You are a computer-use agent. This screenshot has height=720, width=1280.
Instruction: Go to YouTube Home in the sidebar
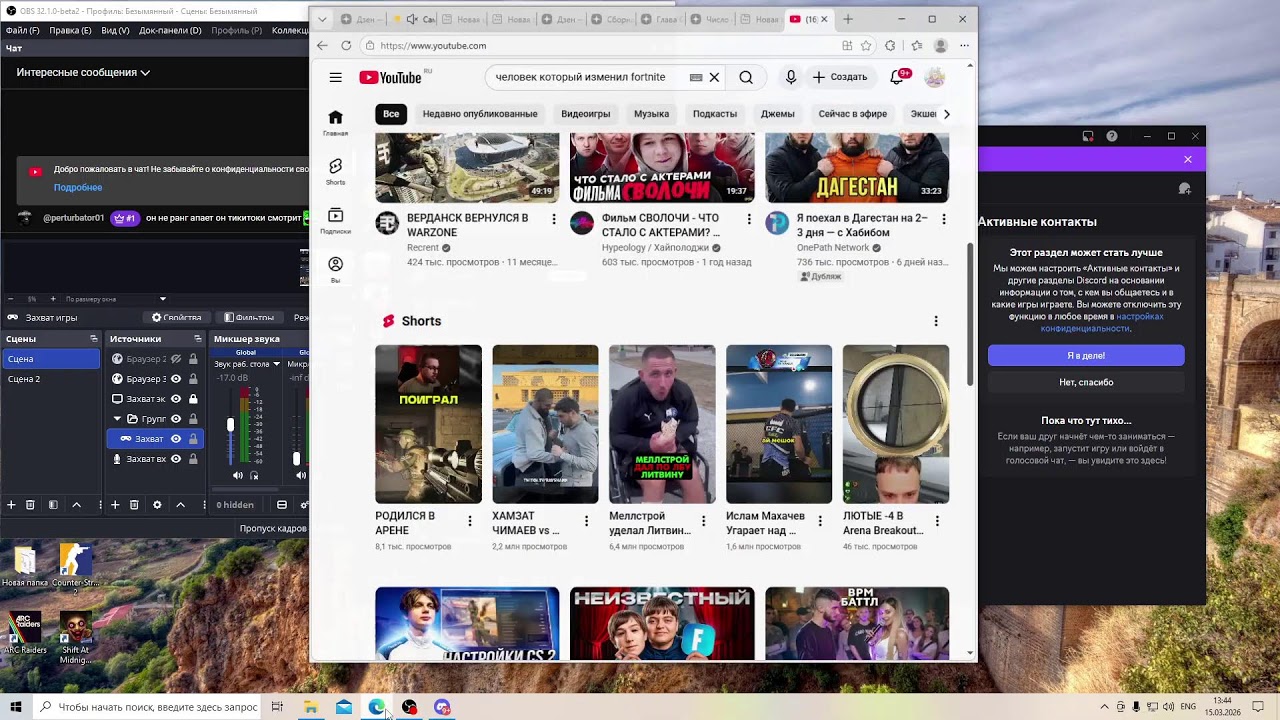click(336, 123)
